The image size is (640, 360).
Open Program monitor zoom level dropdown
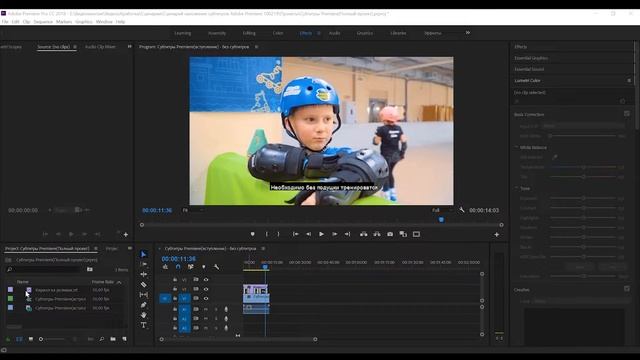pos(193,210)
